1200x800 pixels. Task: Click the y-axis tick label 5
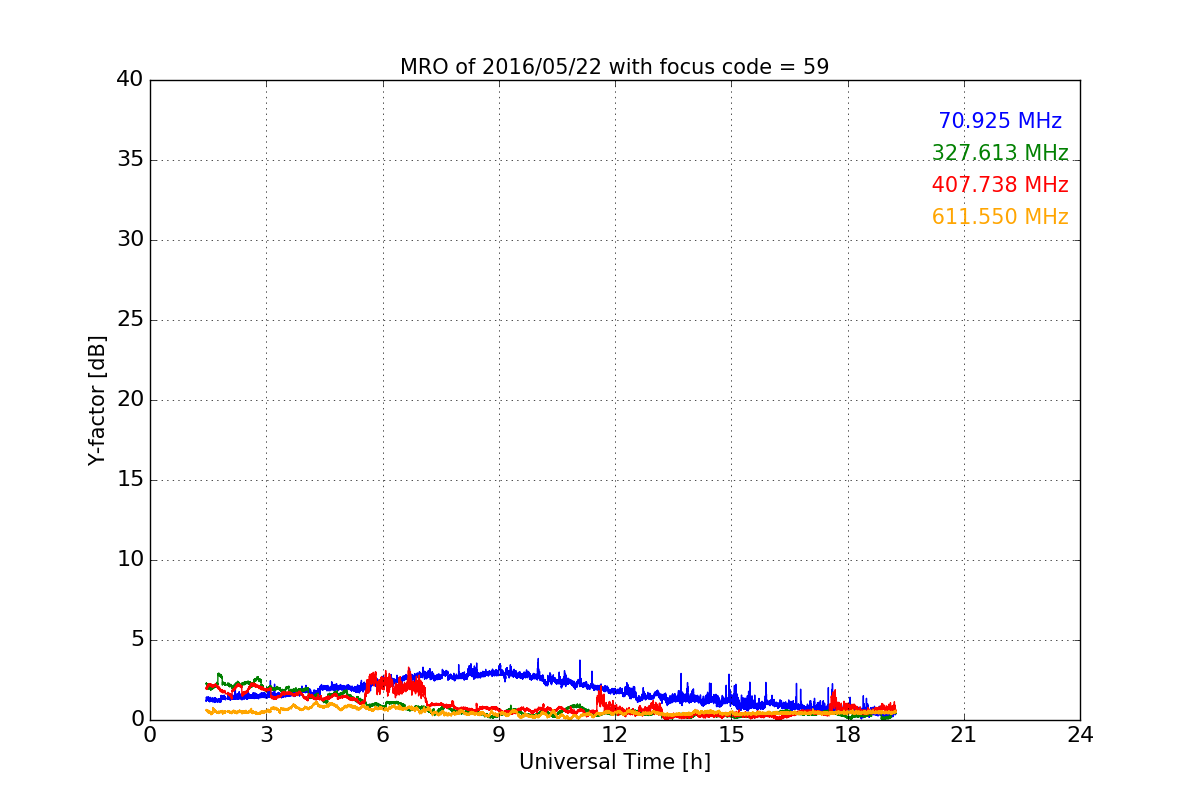(x=136, y=640)
